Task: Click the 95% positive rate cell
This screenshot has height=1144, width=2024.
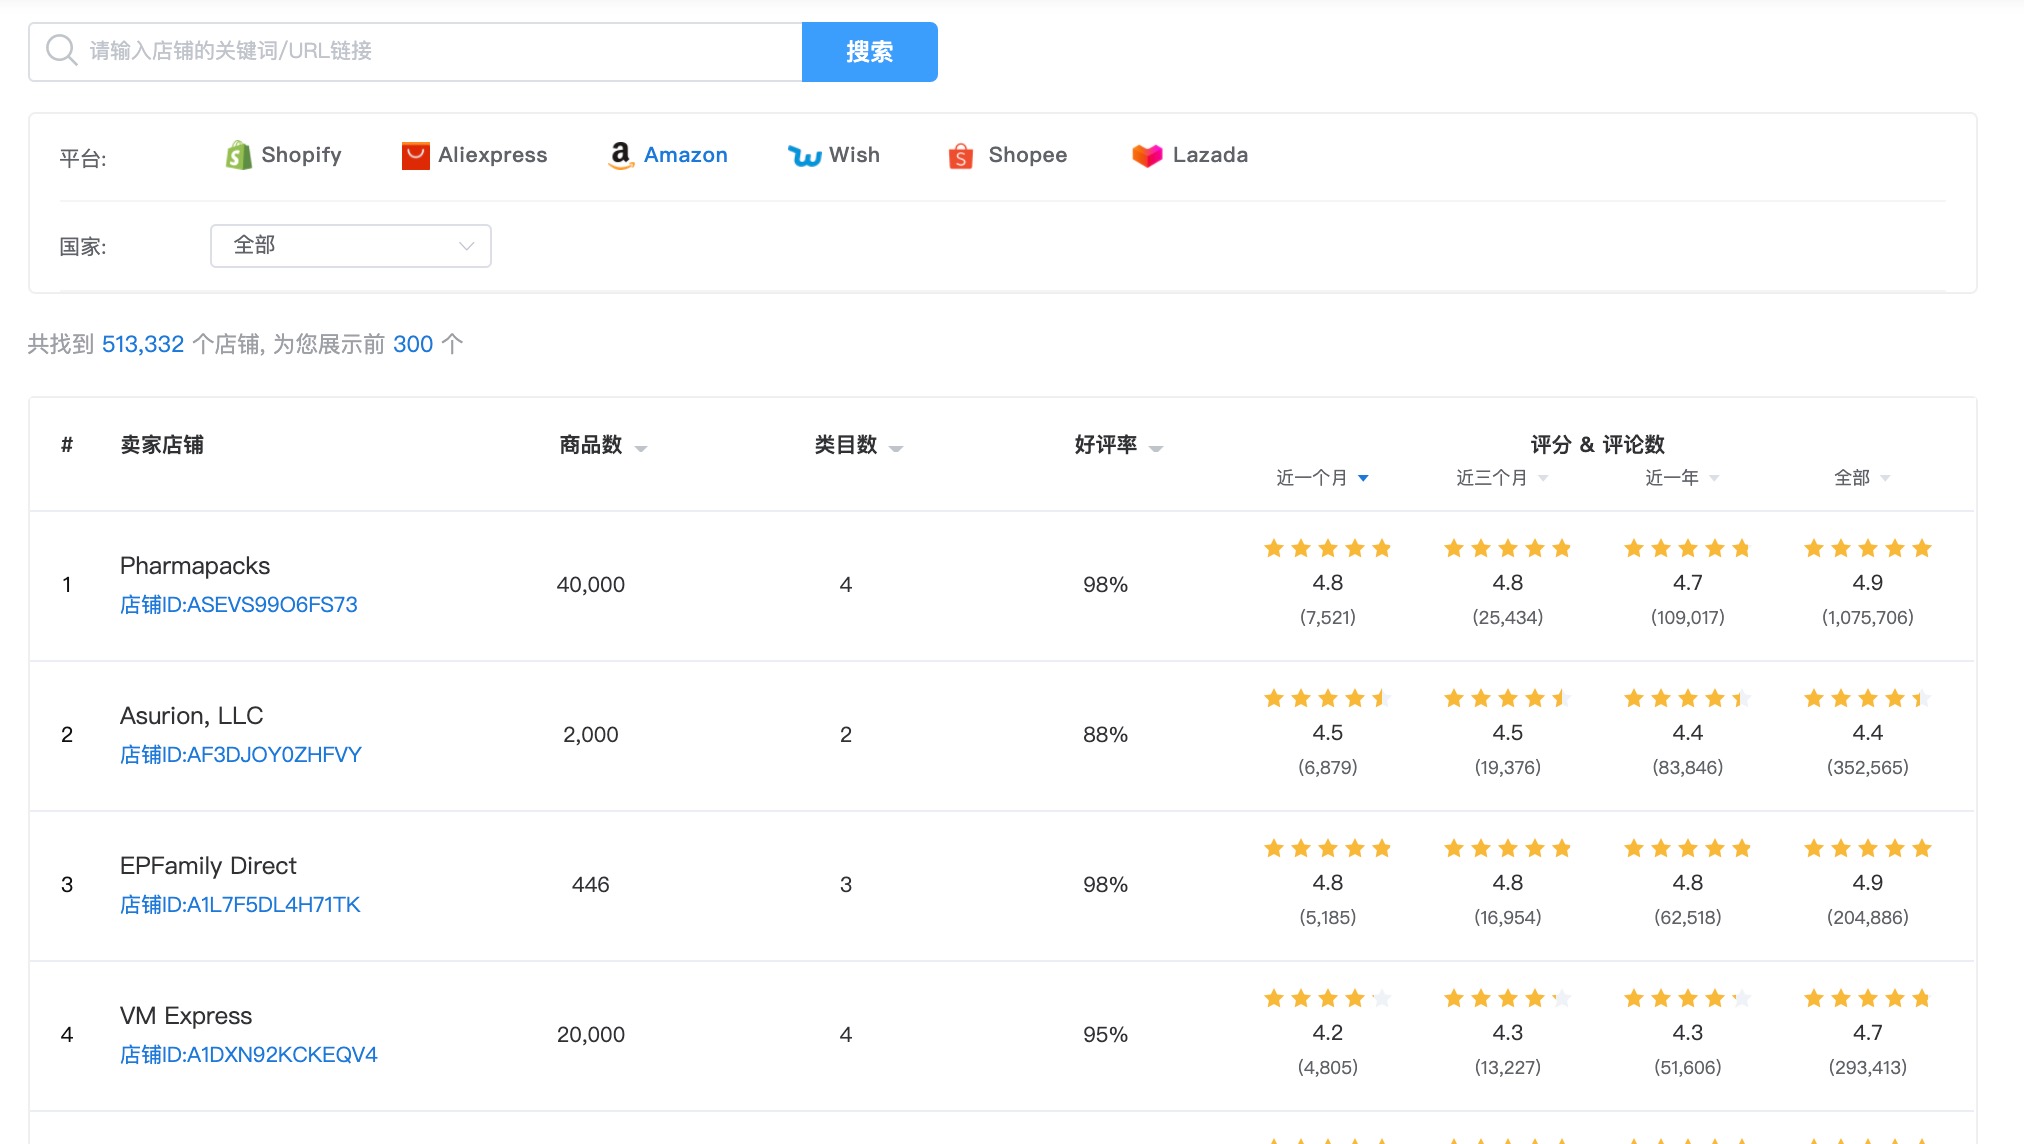Action: [x=1105, y=1035]
